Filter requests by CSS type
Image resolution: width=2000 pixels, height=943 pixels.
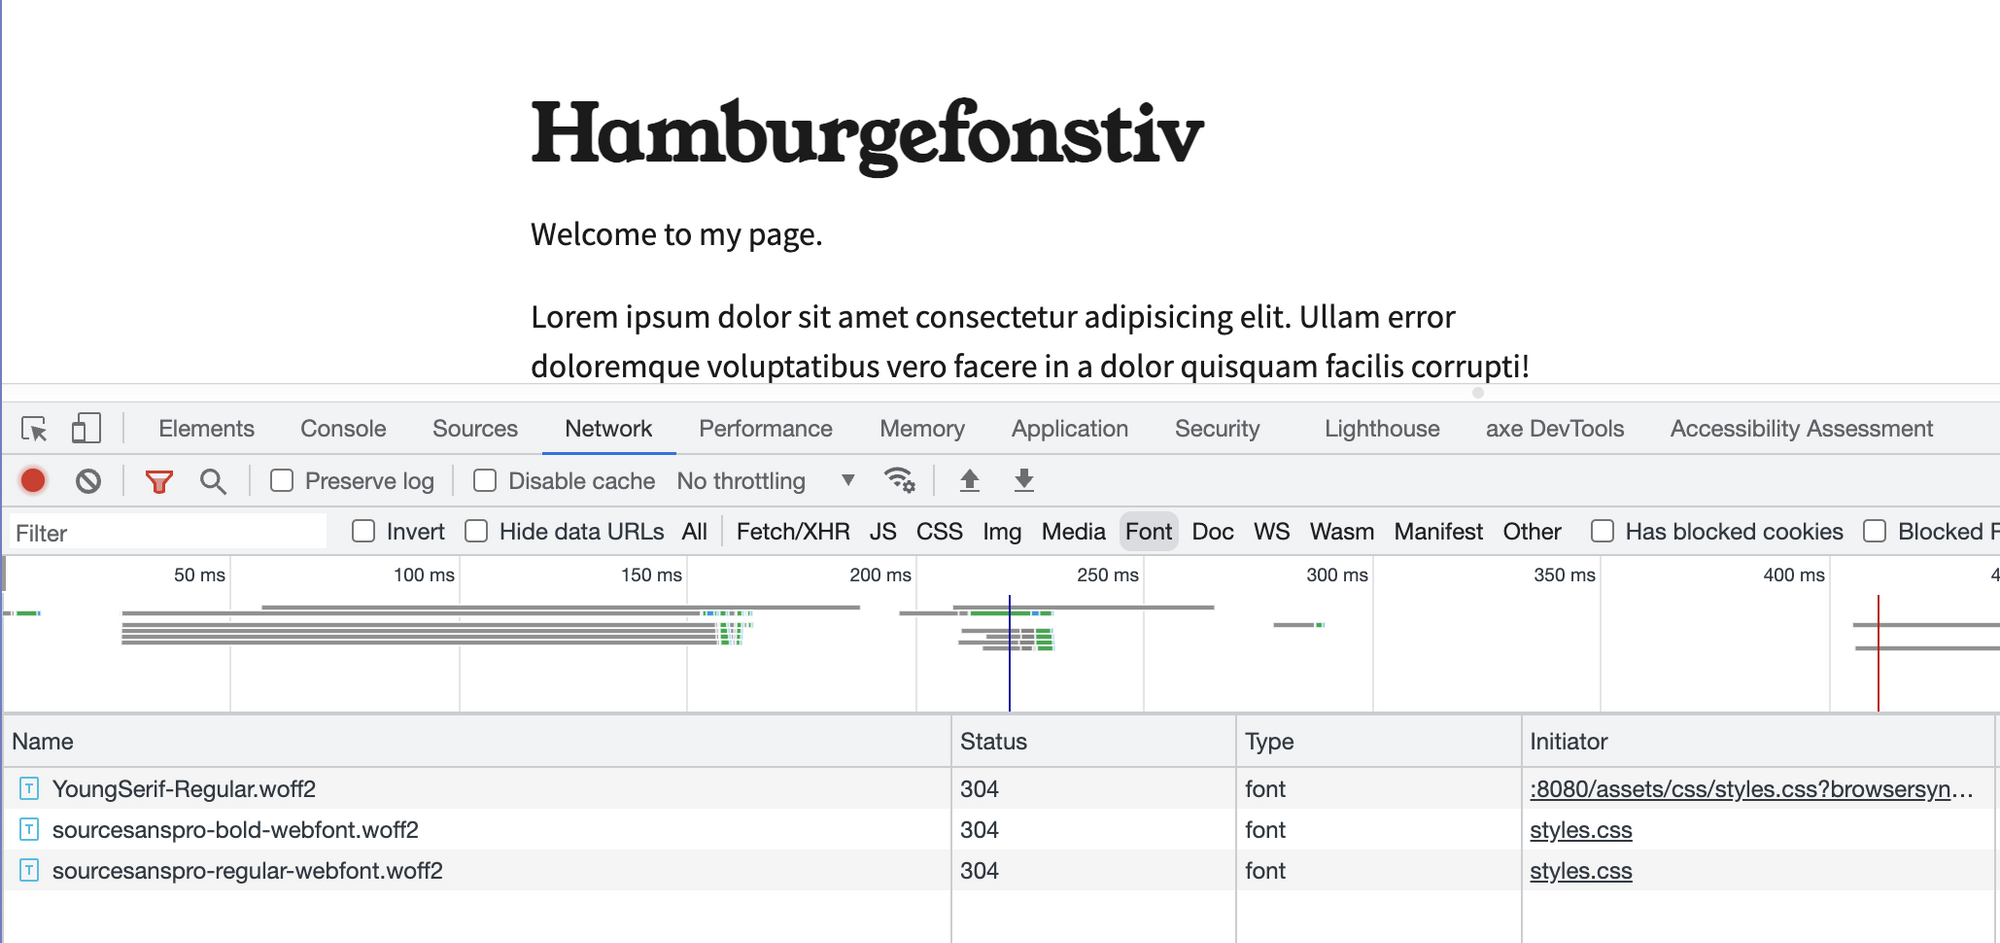[939, 531]
